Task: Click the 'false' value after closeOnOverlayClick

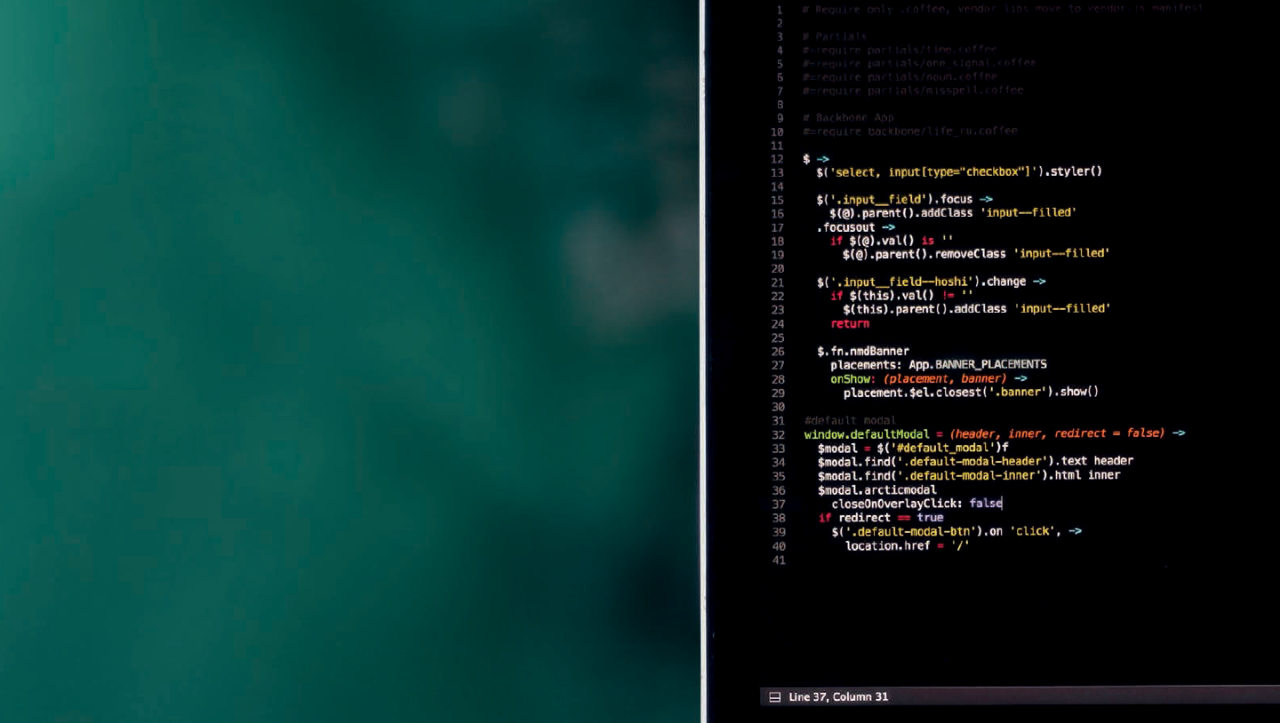Action: tap(984, 504)
